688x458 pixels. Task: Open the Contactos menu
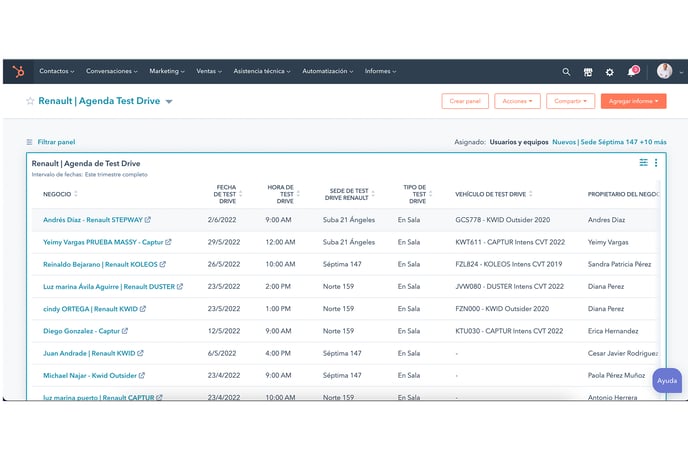[x=57, y=72]
